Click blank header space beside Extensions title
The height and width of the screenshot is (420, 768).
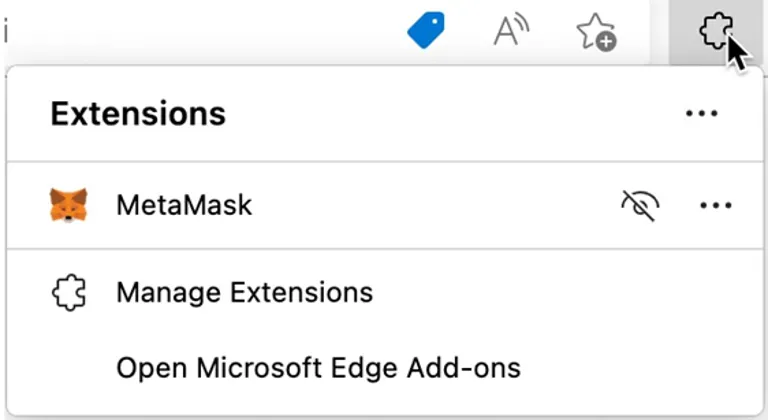click(451, 114)
